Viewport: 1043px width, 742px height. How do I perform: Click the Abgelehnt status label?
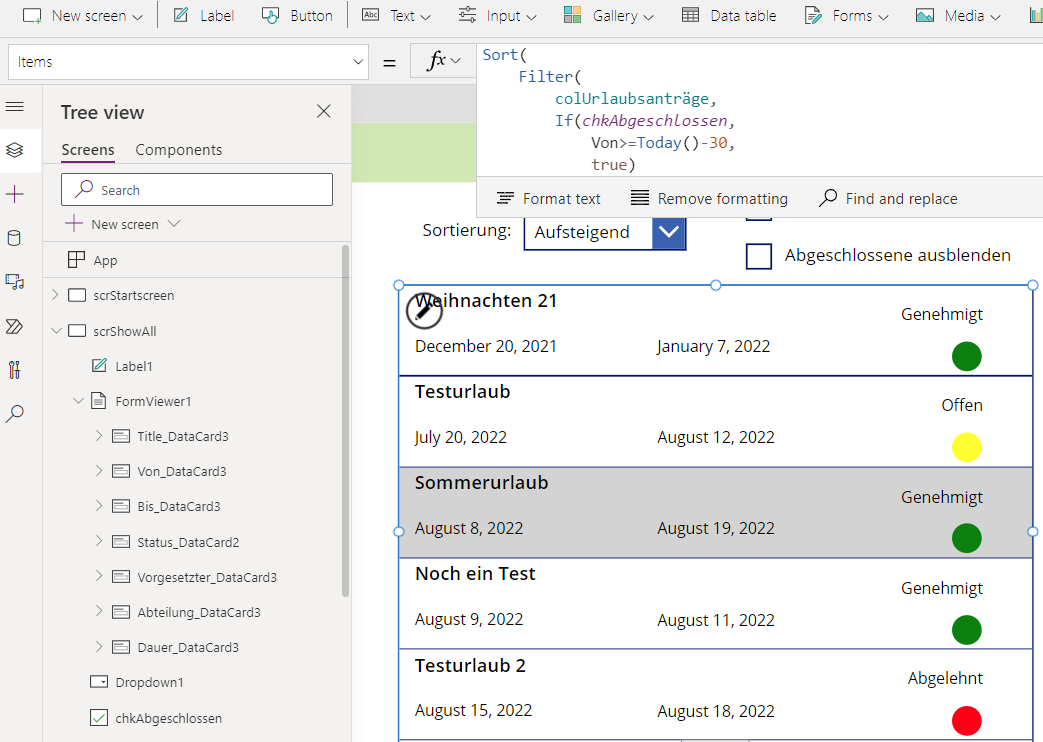pos(945,678)
